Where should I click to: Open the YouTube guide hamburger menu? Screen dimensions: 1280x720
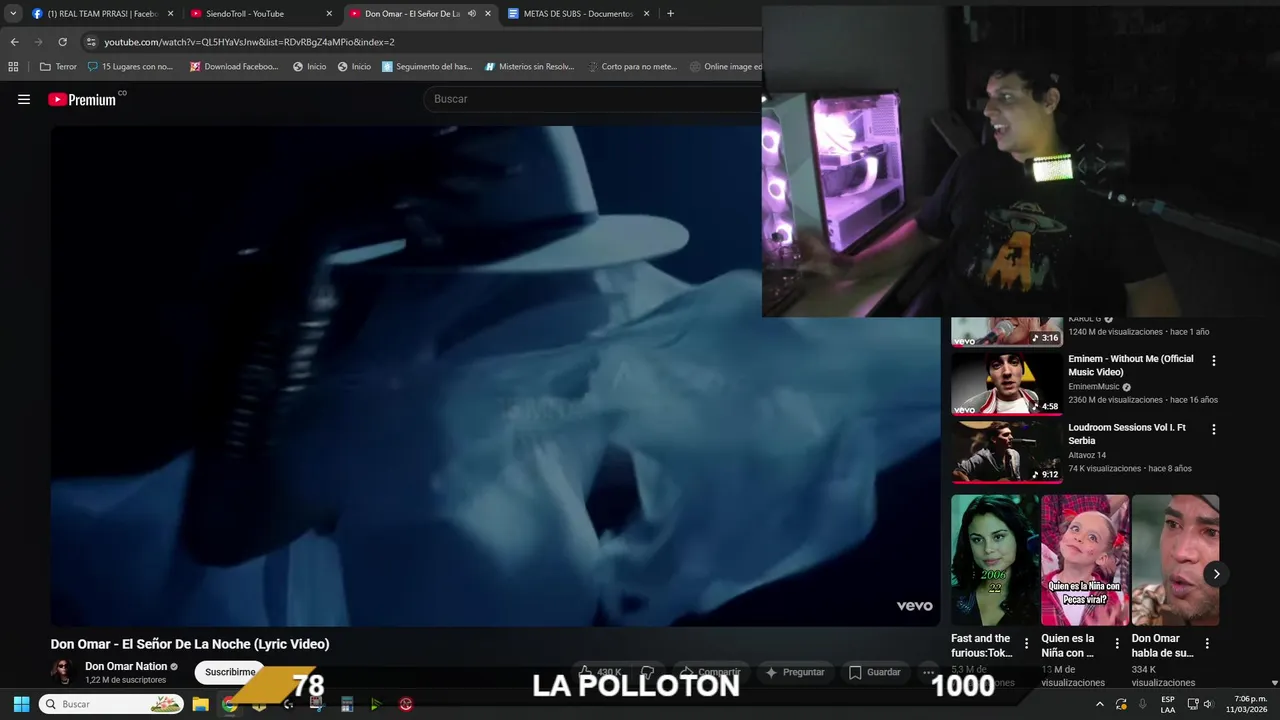(x=24, y=99)
